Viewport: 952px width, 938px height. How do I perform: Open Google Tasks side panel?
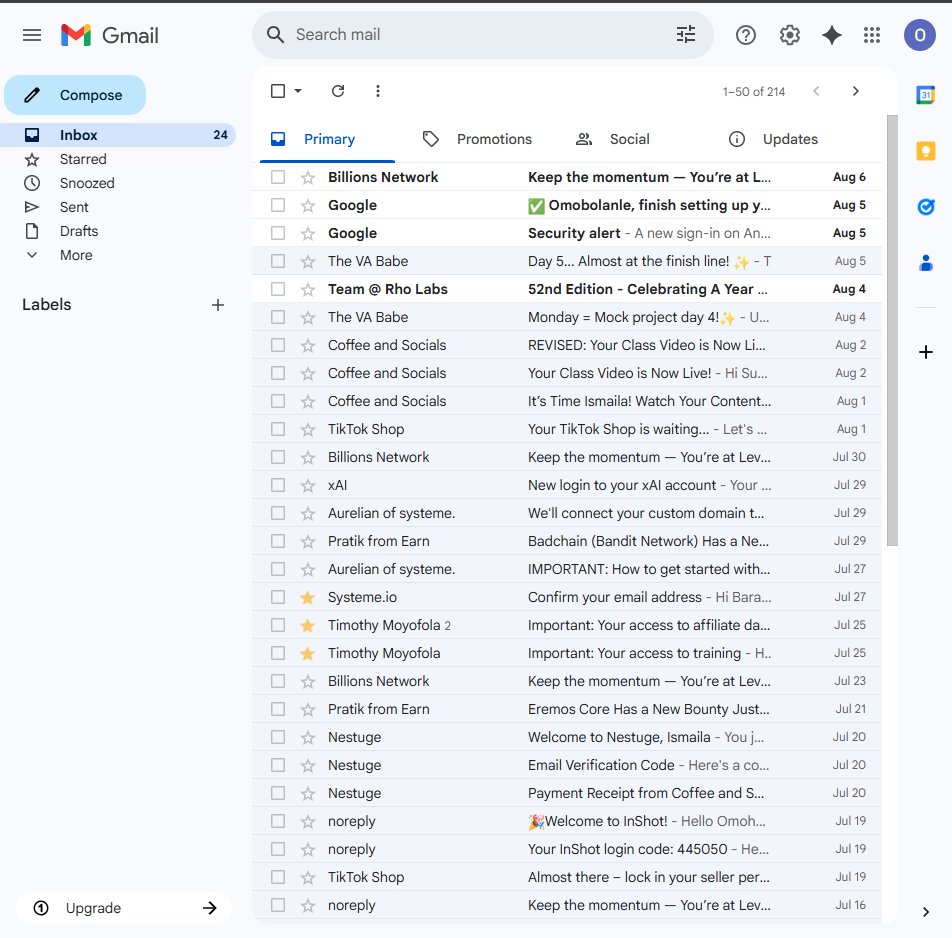pos(926,207)
